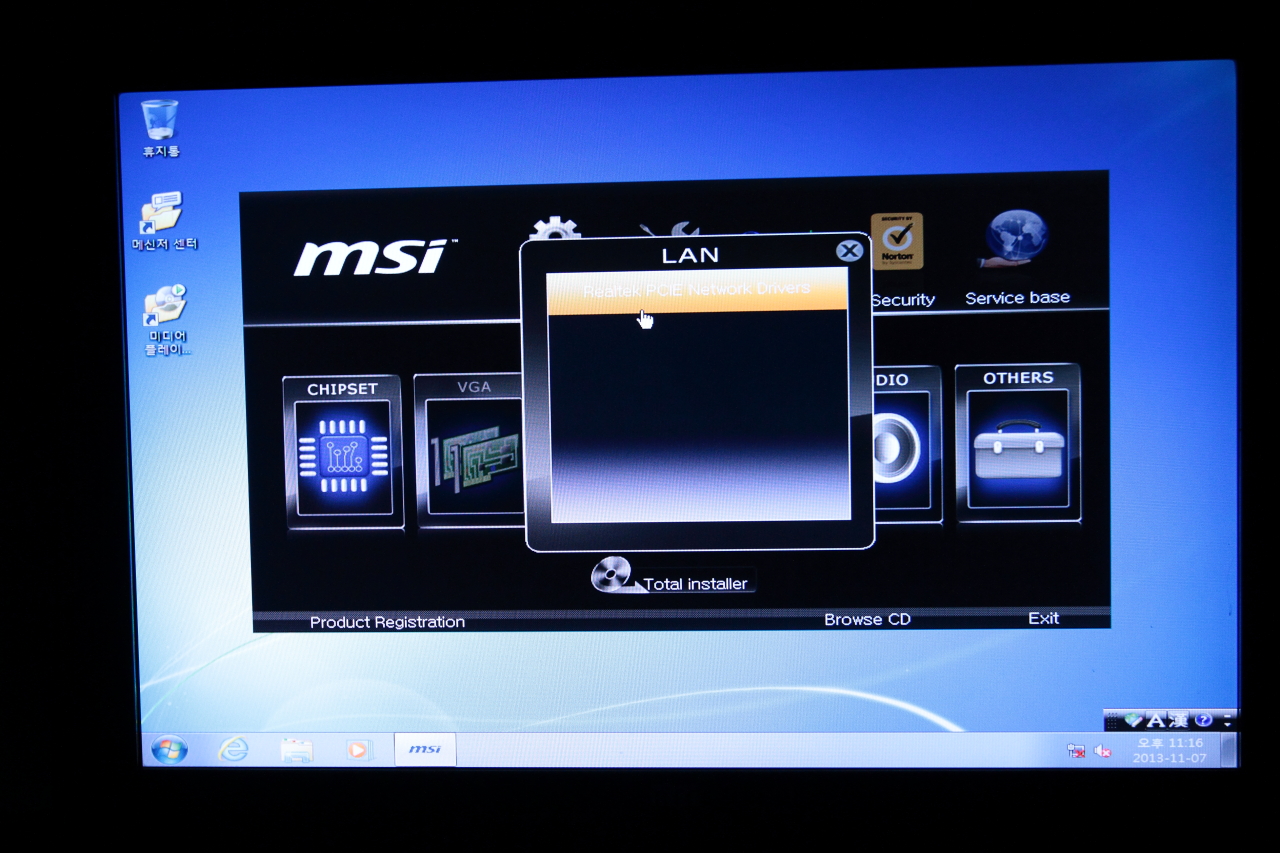Open the CHIPSET driver category

coord(343,451)
